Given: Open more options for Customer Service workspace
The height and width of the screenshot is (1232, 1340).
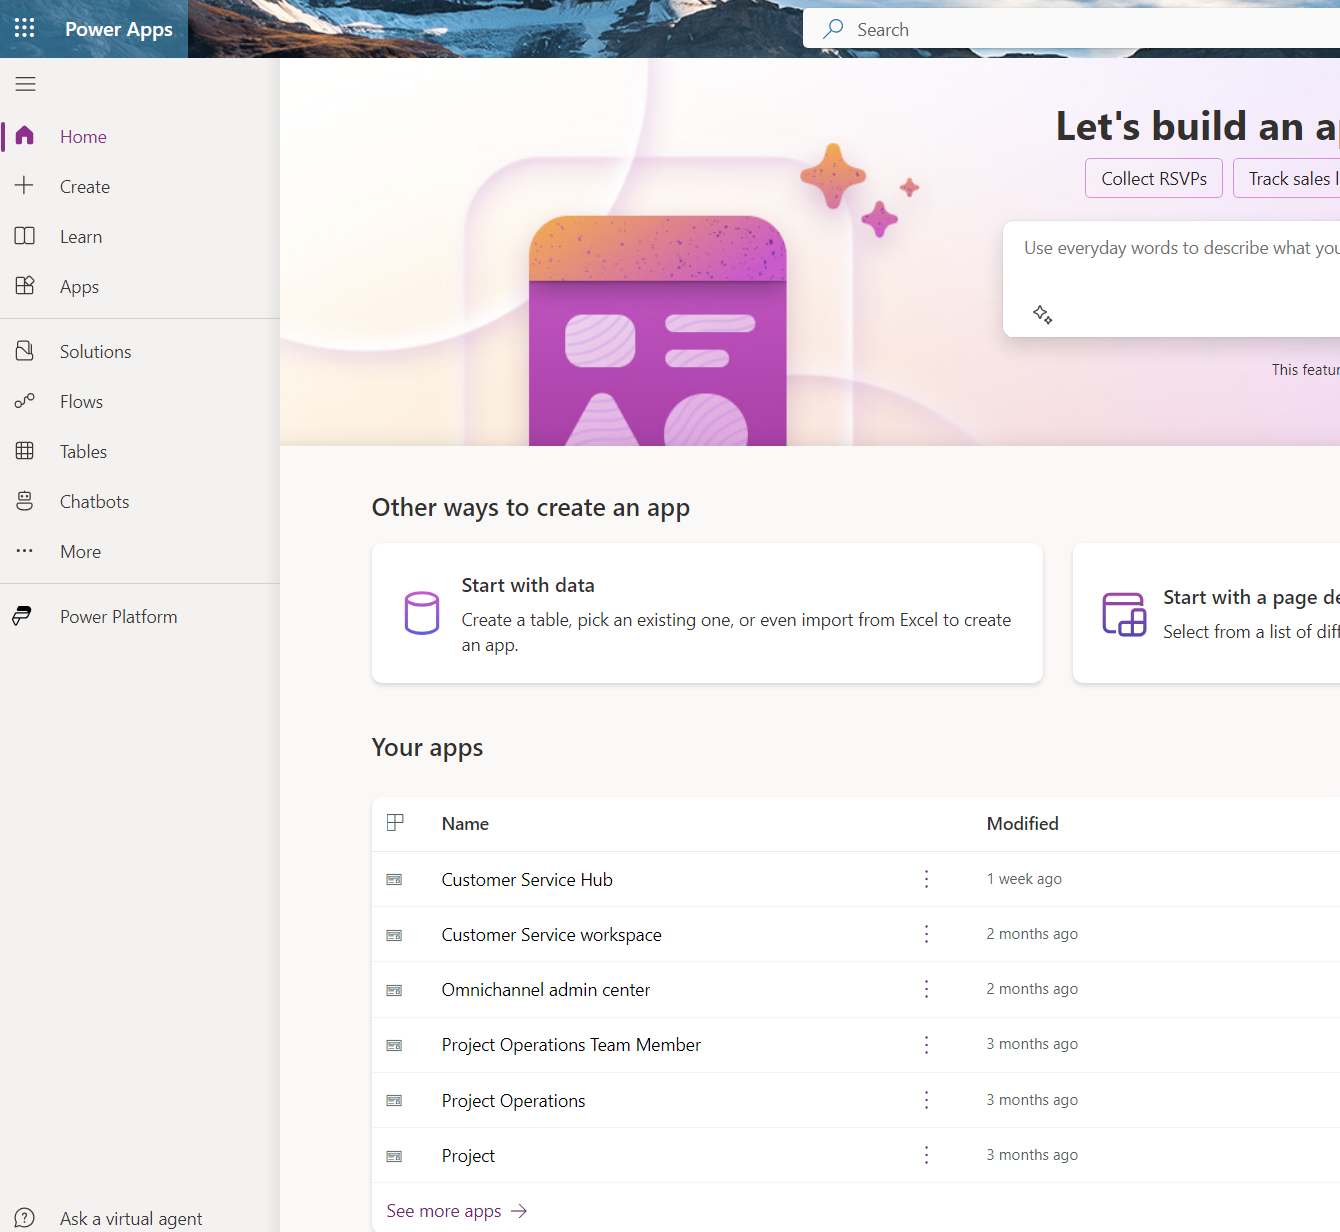Looking at the screenshot, I should pyautogui.click(x=927, y=934).
